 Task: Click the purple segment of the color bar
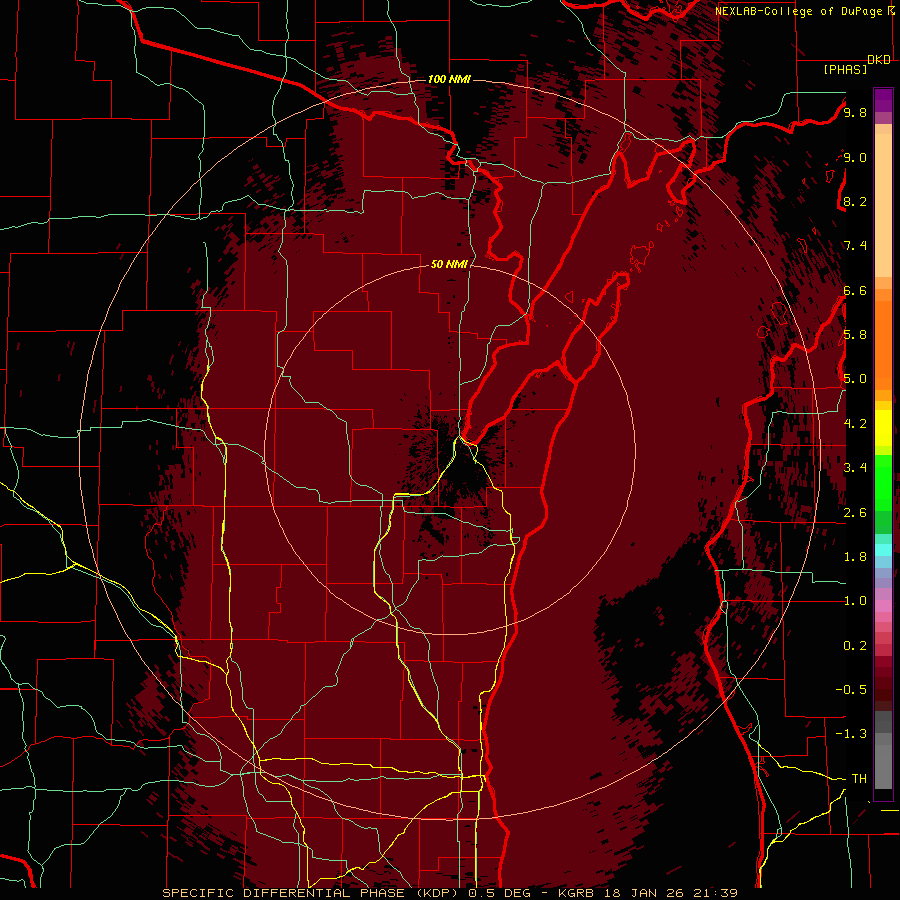883,100
